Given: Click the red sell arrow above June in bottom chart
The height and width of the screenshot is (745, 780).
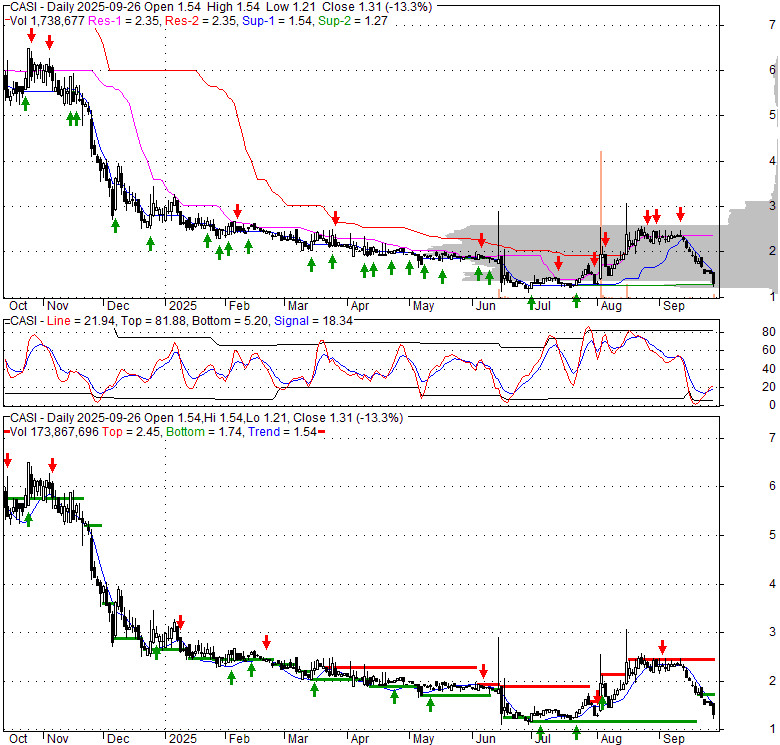Looking at the screenshot, I should click(x=484, y=671).
